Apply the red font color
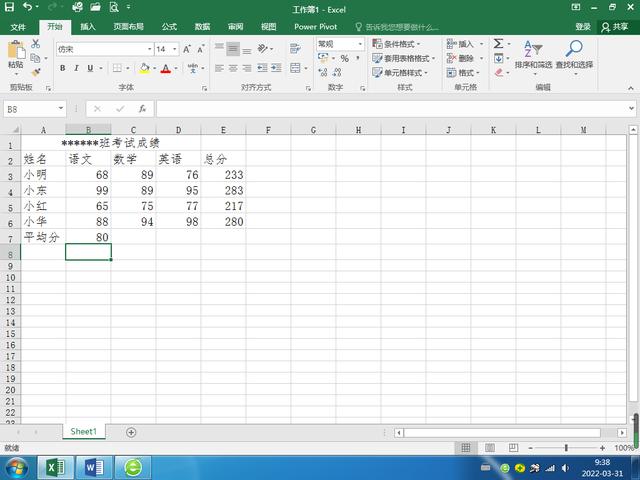This screenshot has height=480, width=640. pos(165,68)
